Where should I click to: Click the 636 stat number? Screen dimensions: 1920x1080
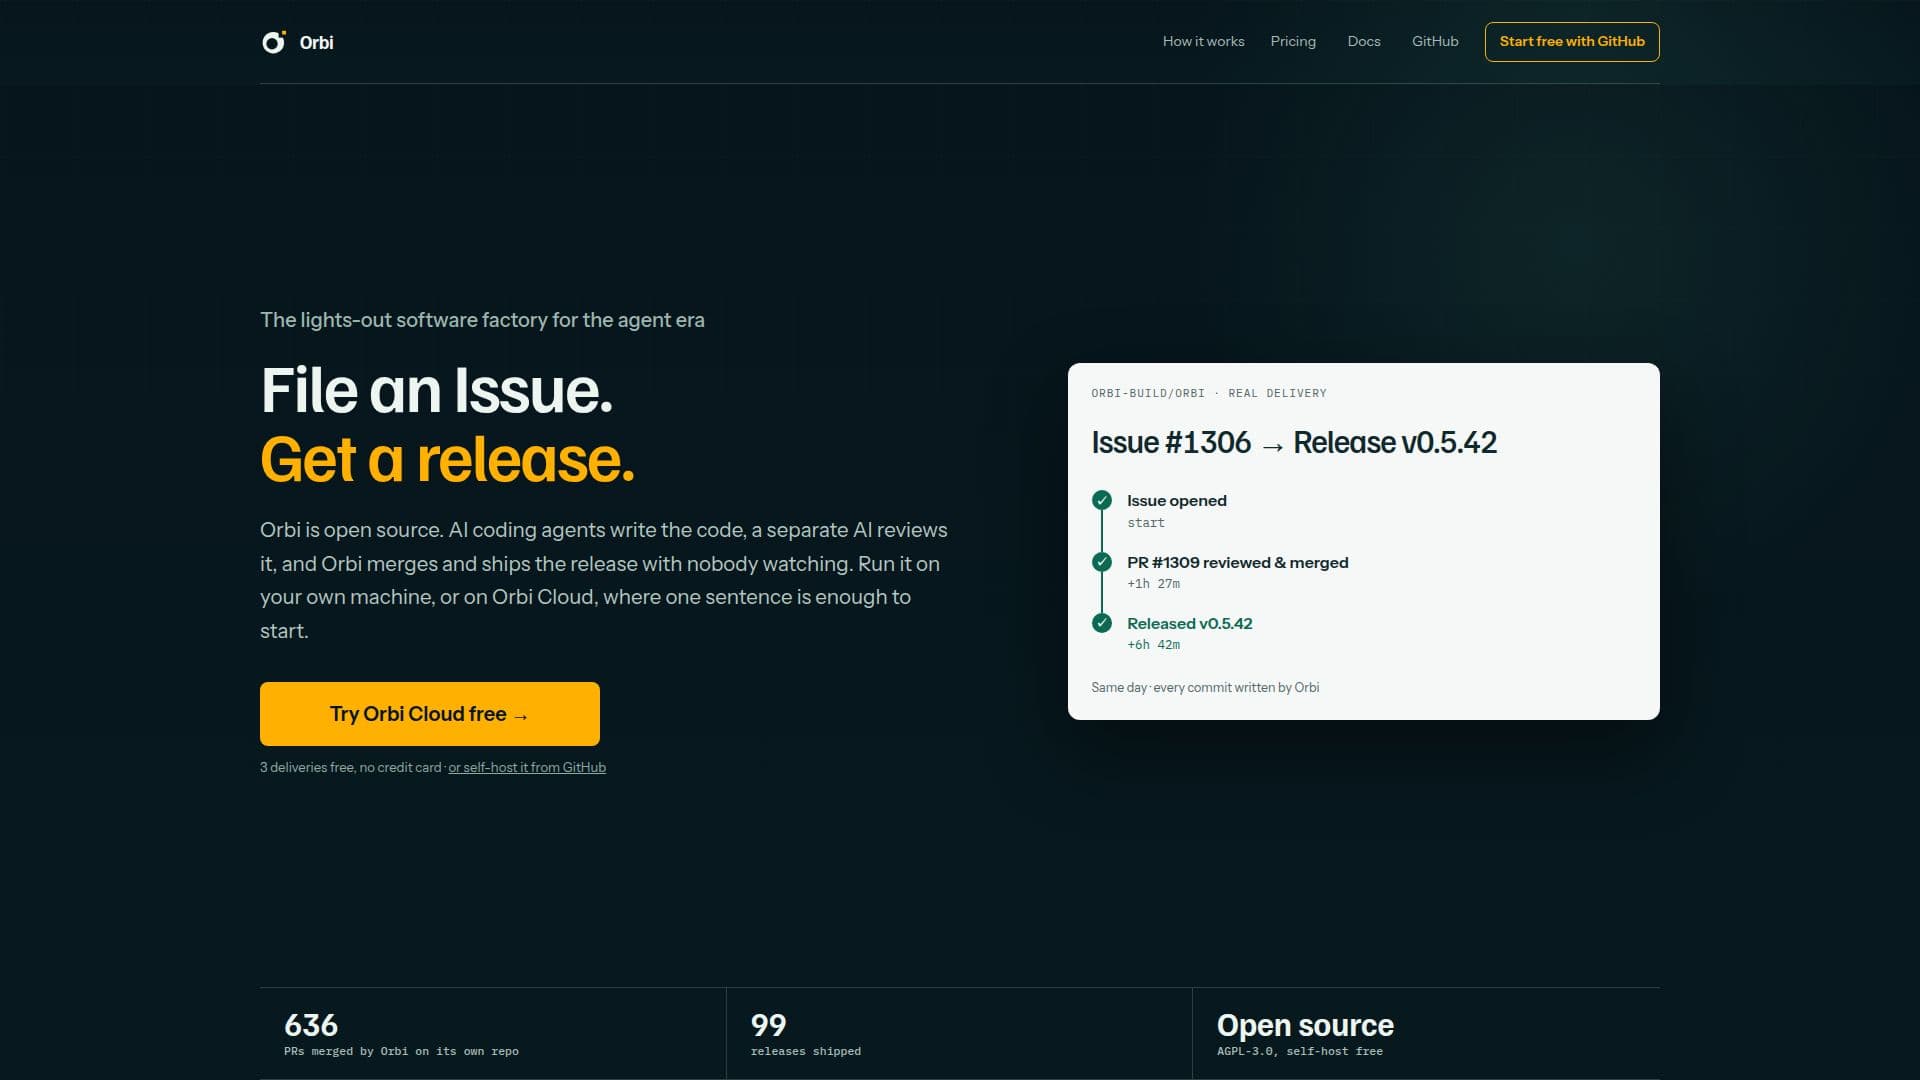pos(311,1025)
